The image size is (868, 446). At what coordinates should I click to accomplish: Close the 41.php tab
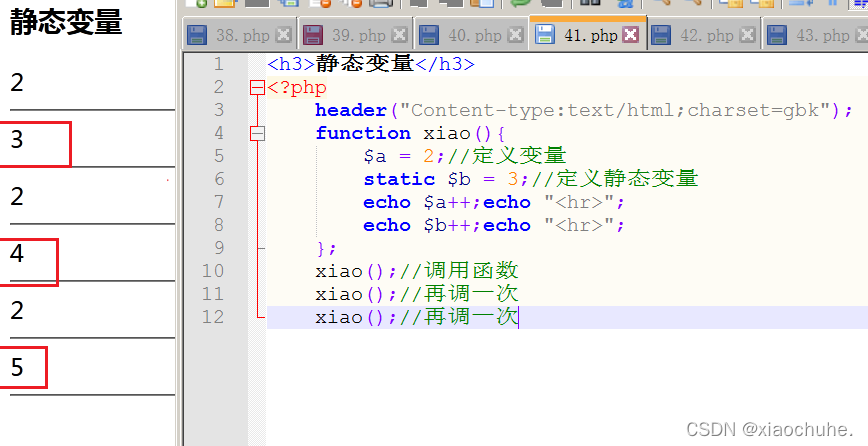tap(631, 35)
